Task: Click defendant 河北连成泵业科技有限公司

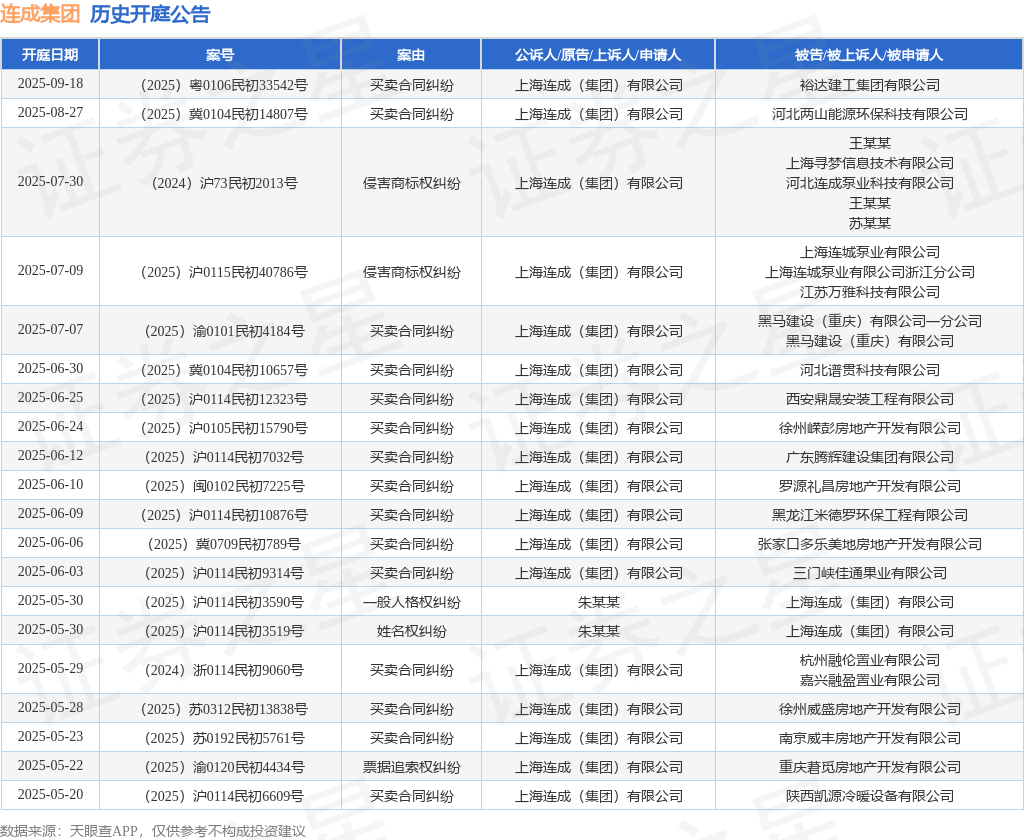Action: click(869, 183)
